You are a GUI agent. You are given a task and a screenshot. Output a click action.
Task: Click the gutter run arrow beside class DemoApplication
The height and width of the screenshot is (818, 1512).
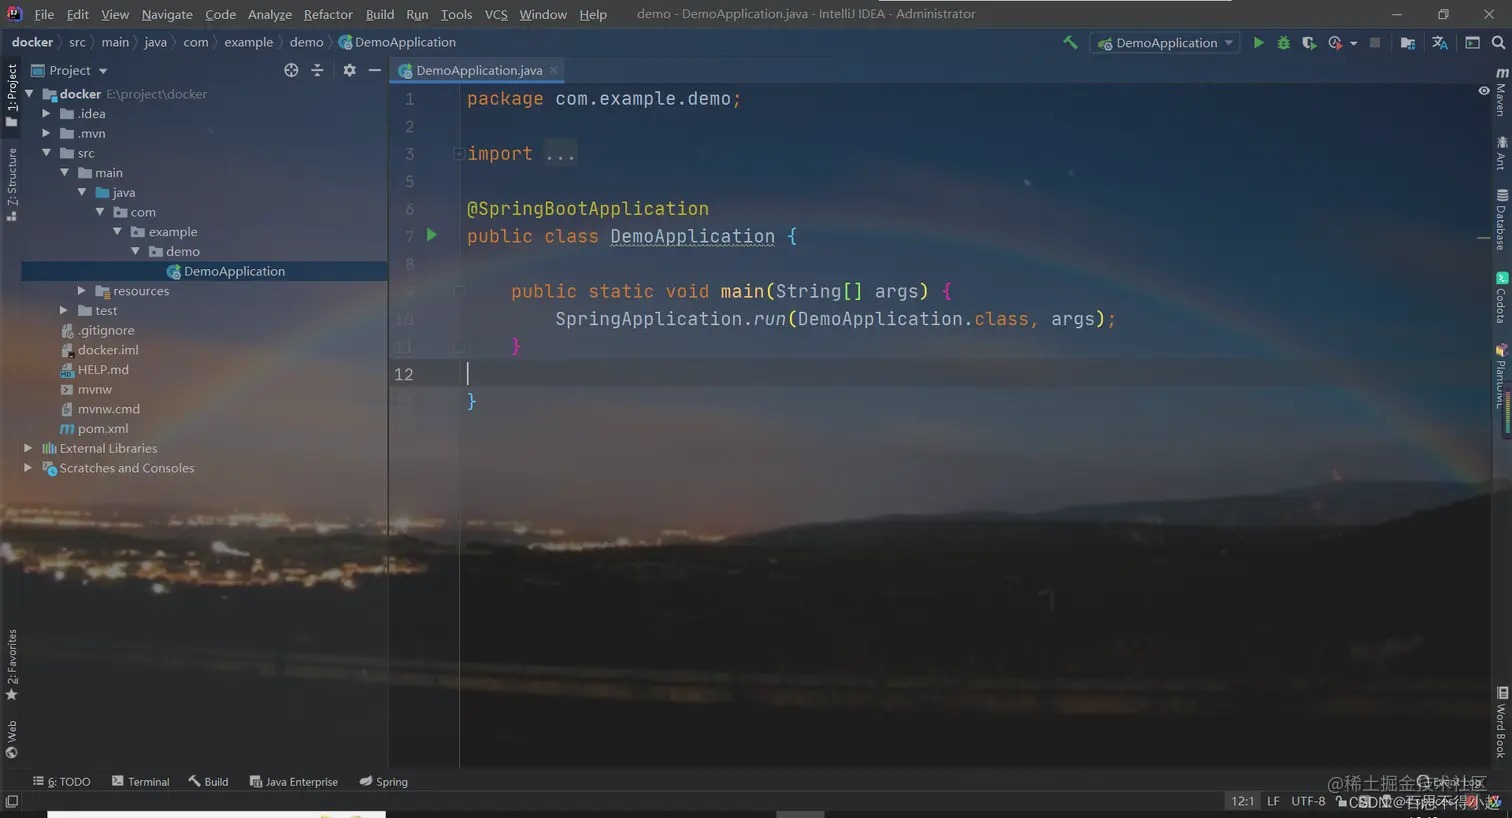pyautogui.click(x=432, y=235)
